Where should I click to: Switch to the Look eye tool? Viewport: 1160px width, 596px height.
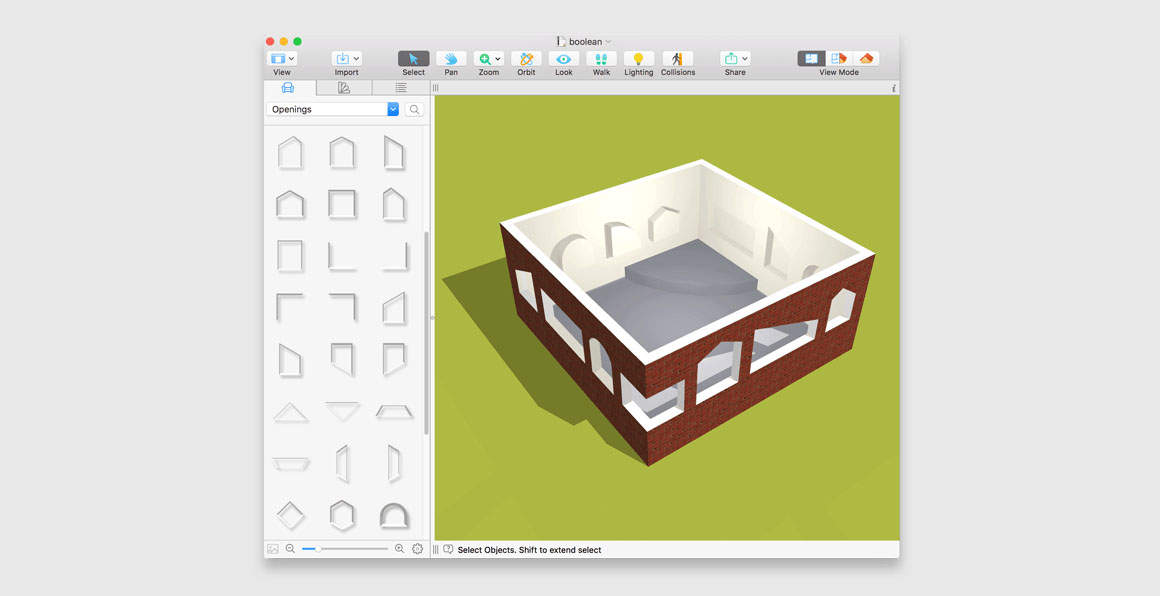[564, 59]
